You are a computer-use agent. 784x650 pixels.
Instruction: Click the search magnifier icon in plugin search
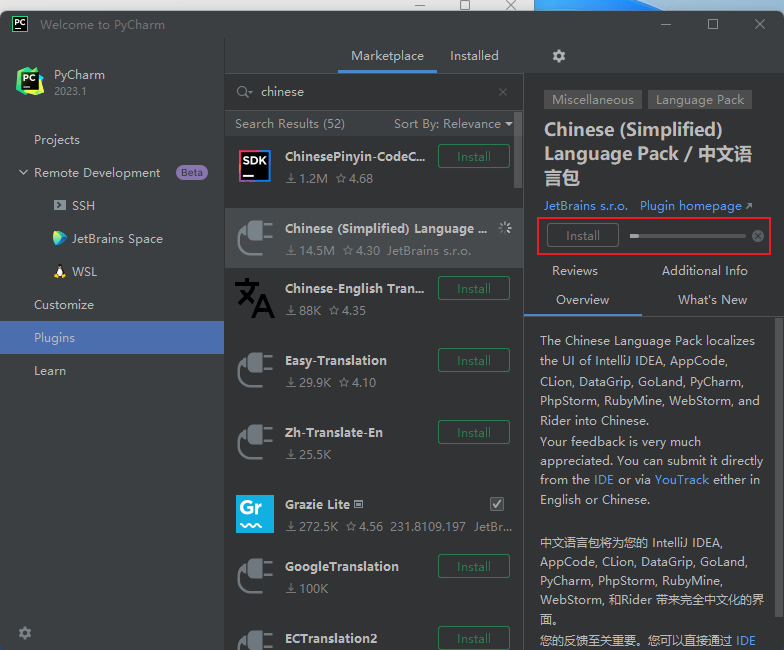242,92
